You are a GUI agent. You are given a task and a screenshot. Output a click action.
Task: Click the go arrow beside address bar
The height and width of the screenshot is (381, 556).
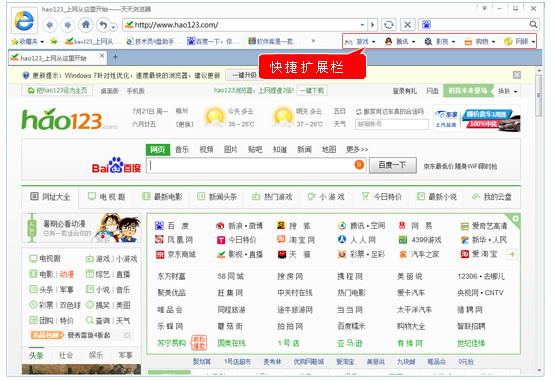[x=372, y=25]
